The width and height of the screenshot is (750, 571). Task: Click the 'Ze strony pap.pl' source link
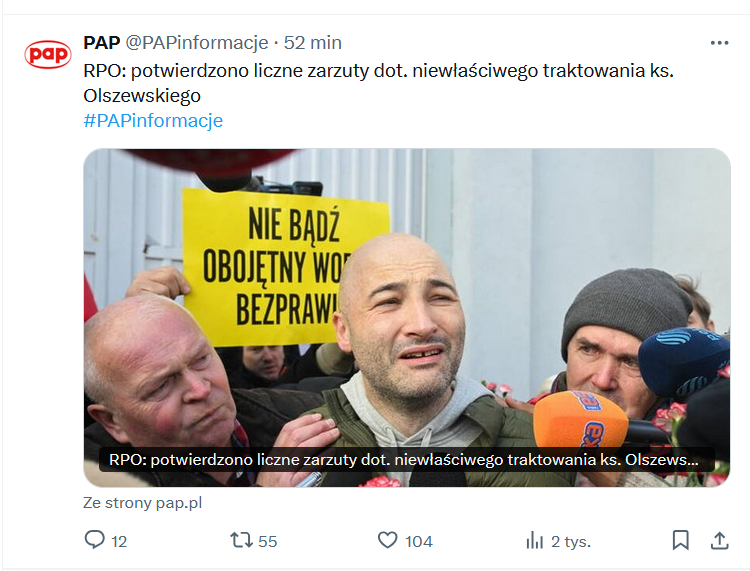[143, 503]
